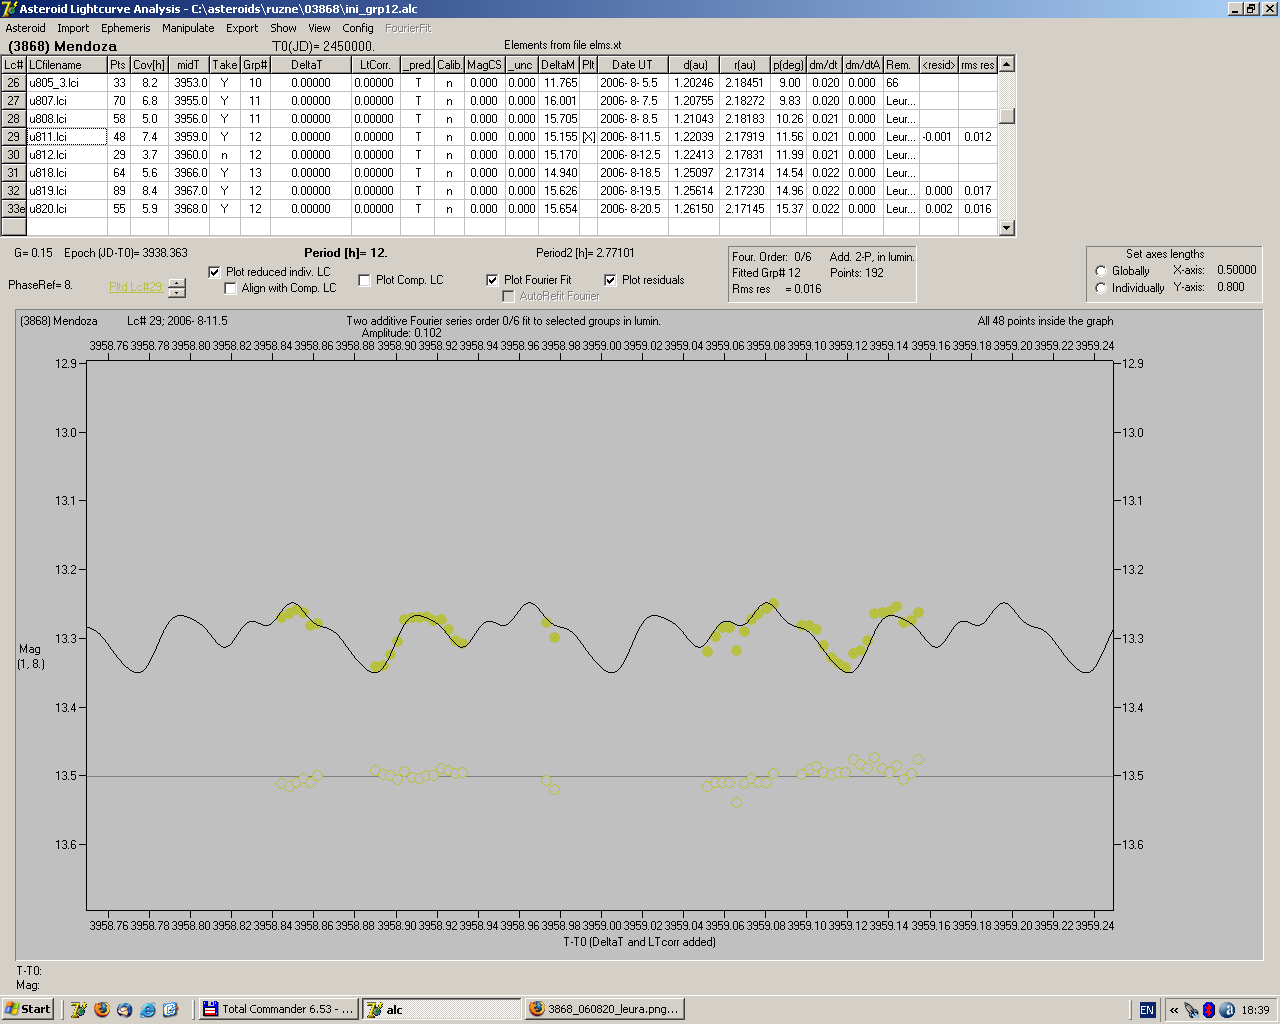The image size is (1280, 1024).
Task: Click the network tray icon
Action: 1191,1010
